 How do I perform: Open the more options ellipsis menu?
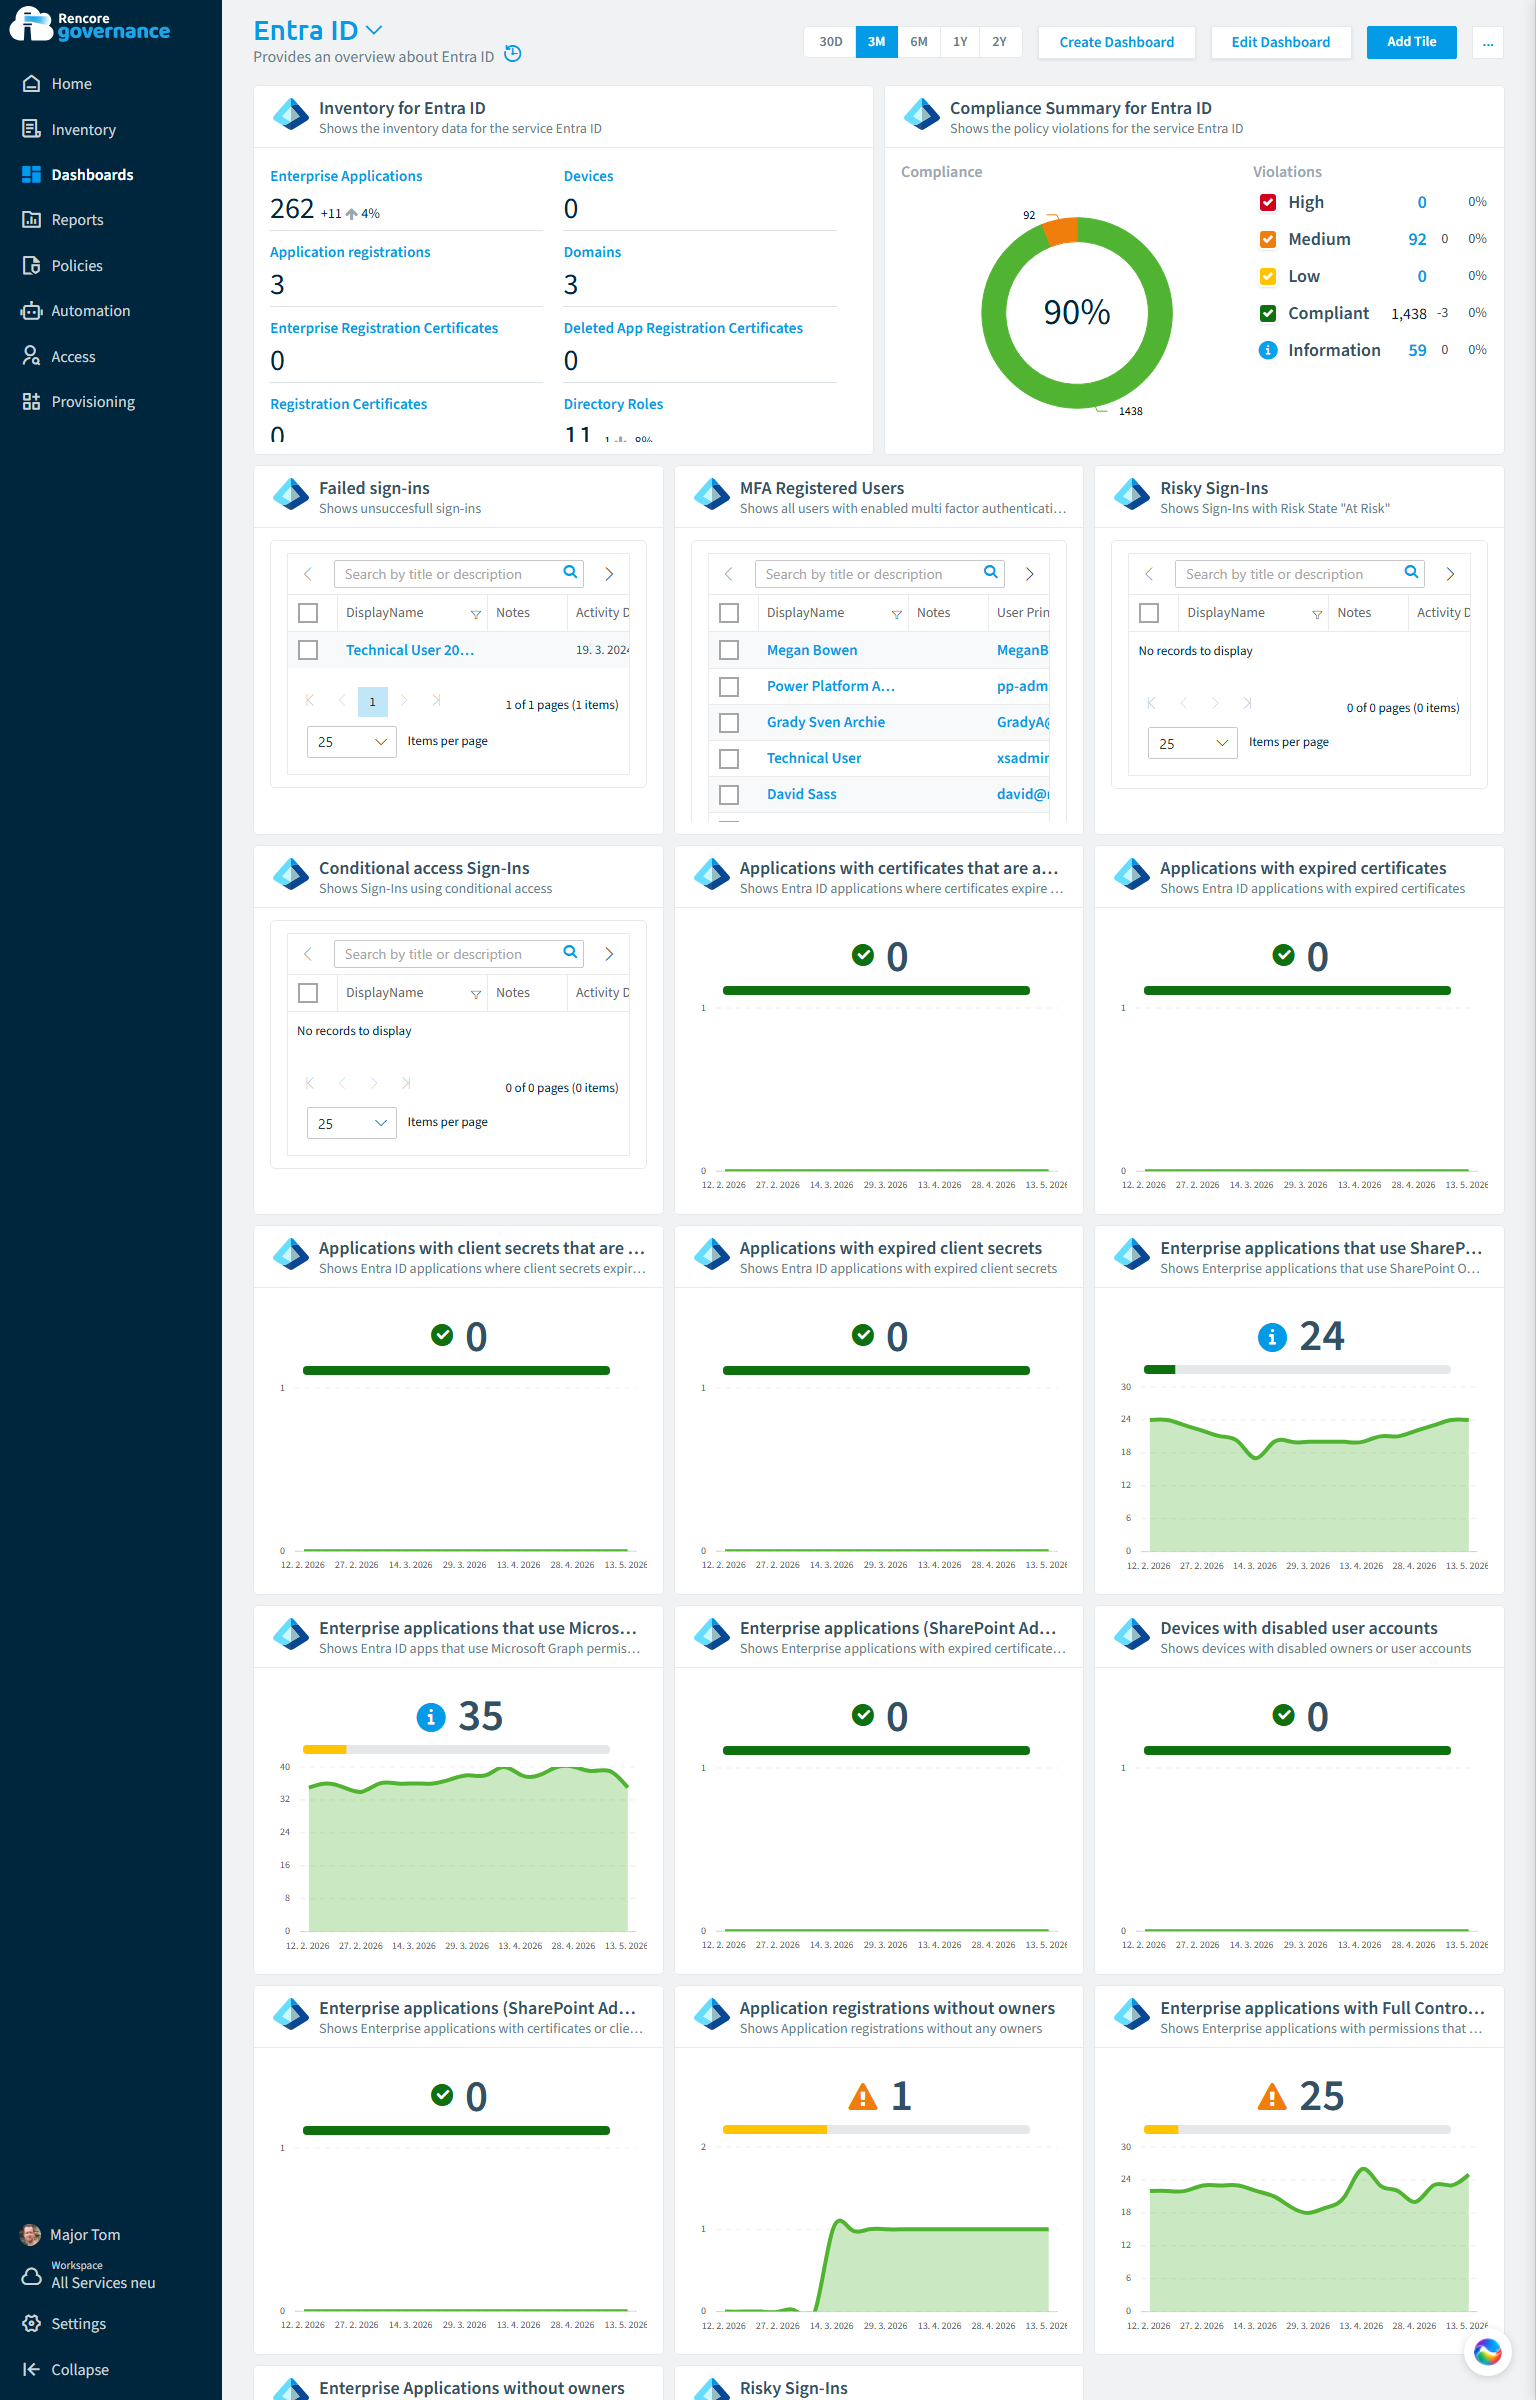[x=1488, y=42]
